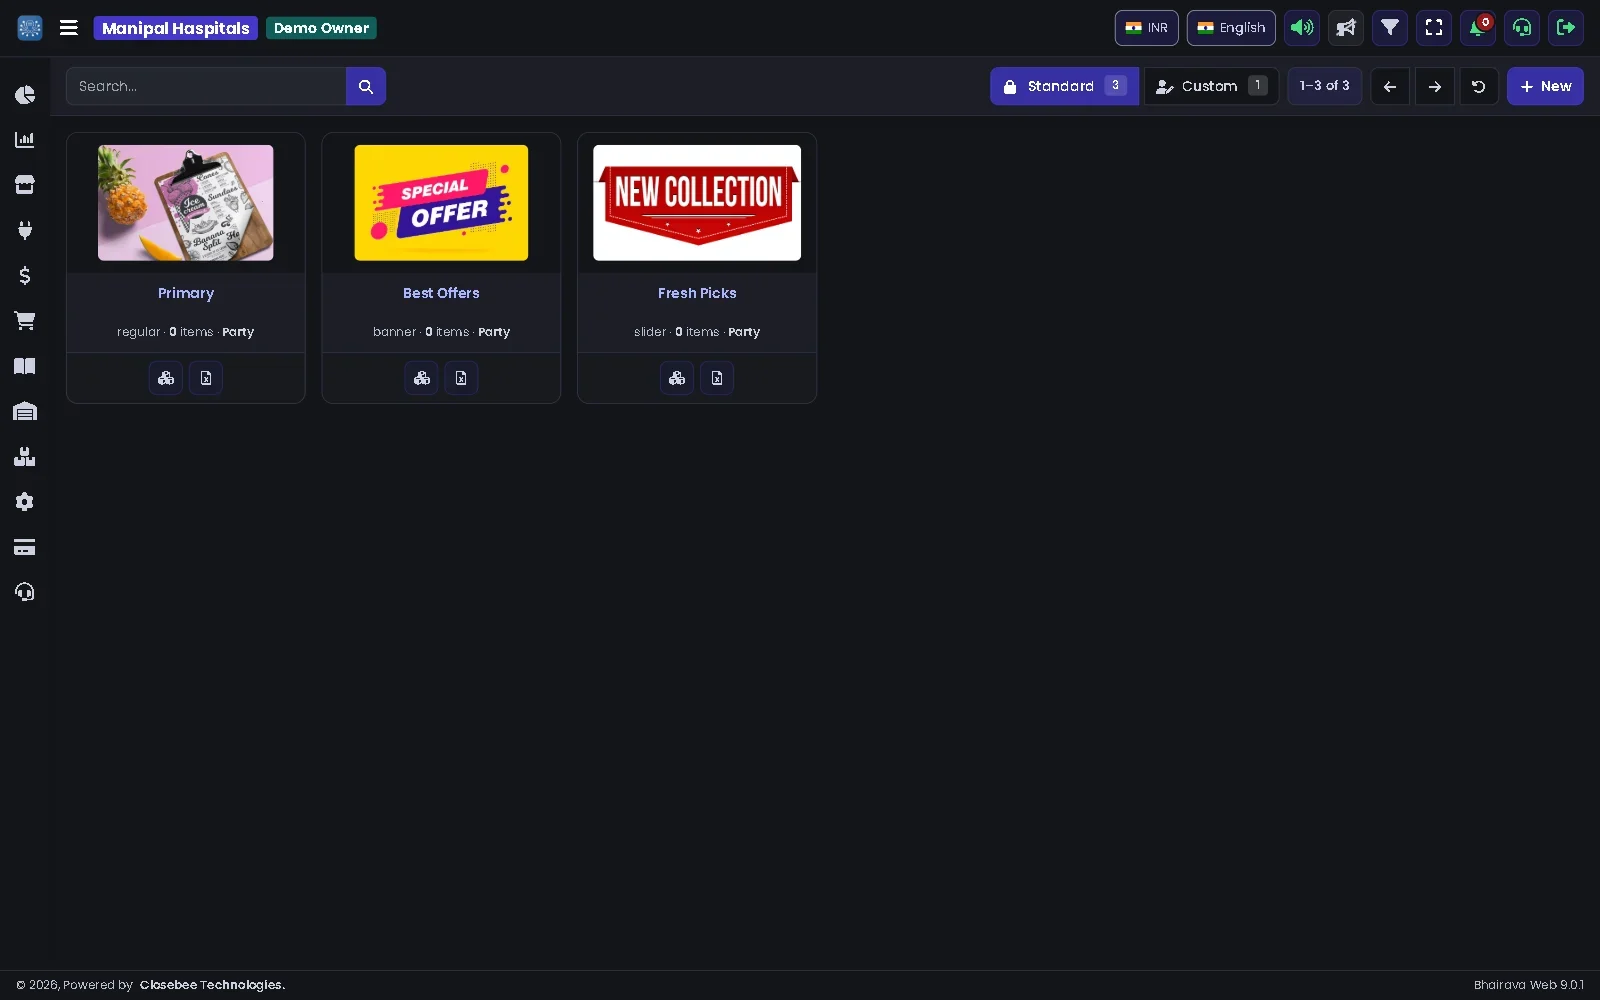Open the plug integrations sidebar icon
Screen dimensions: 1600x1000
[x=25, y=230]
